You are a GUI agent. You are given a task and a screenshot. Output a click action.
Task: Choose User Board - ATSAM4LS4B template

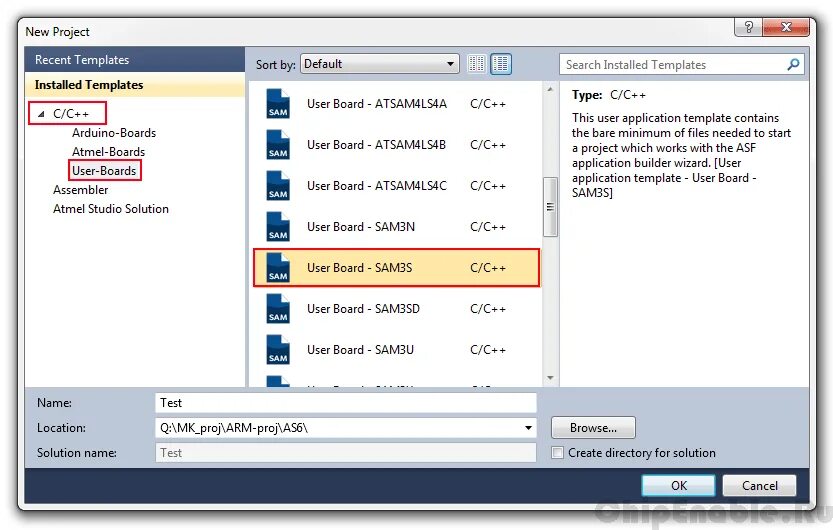[396, 144]
